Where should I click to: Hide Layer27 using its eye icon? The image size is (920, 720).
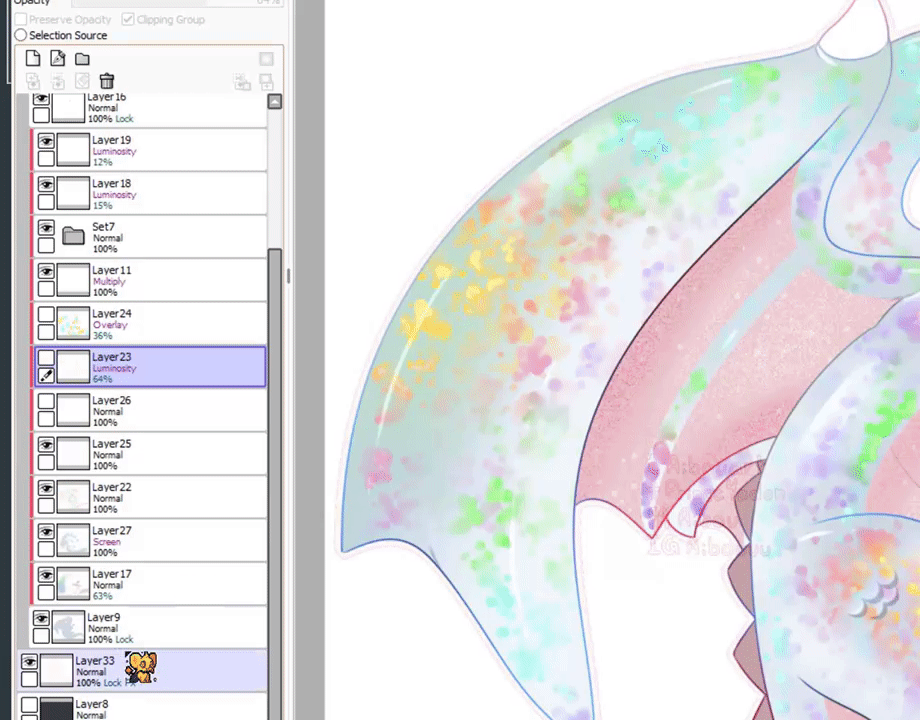coord(46,532)
